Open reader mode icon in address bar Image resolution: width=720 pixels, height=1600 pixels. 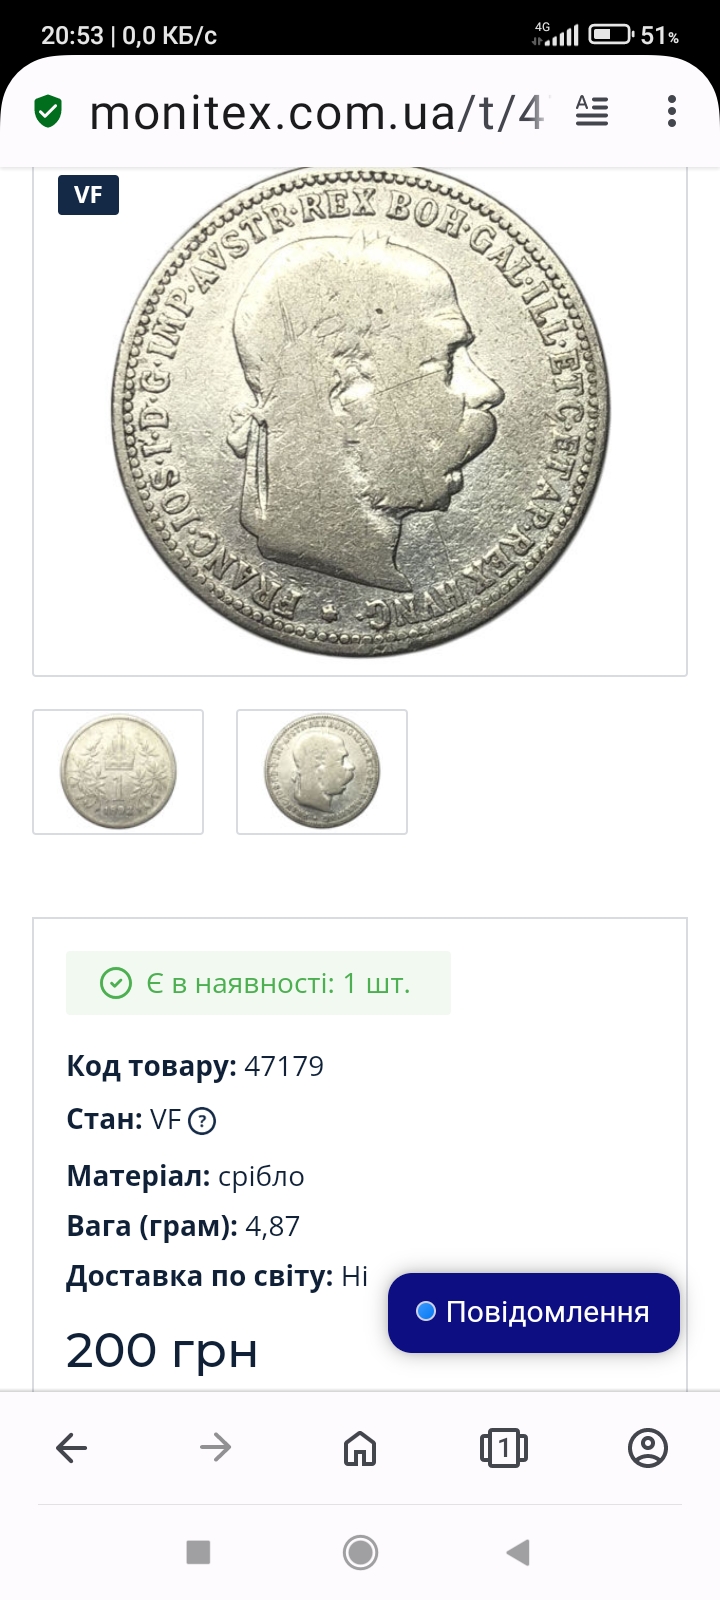pos(592,111)
